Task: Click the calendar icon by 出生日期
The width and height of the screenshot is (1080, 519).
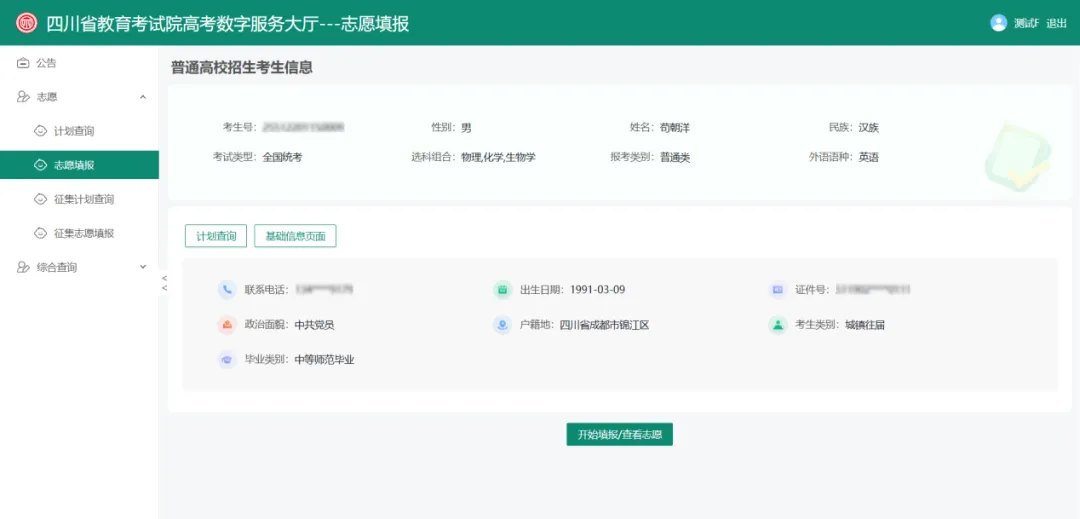Action: 502,290
